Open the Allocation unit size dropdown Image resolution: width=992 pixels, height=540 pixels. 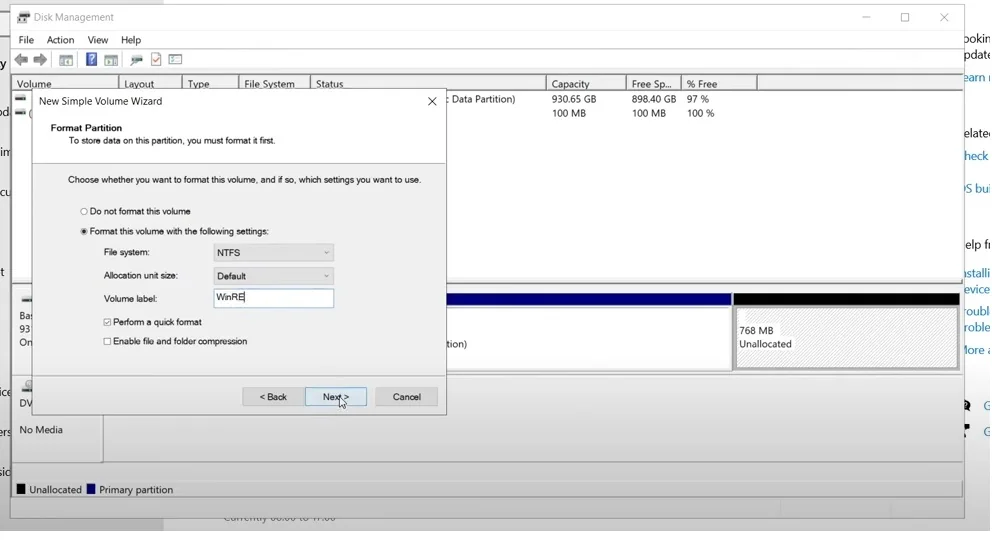point(273,276)
